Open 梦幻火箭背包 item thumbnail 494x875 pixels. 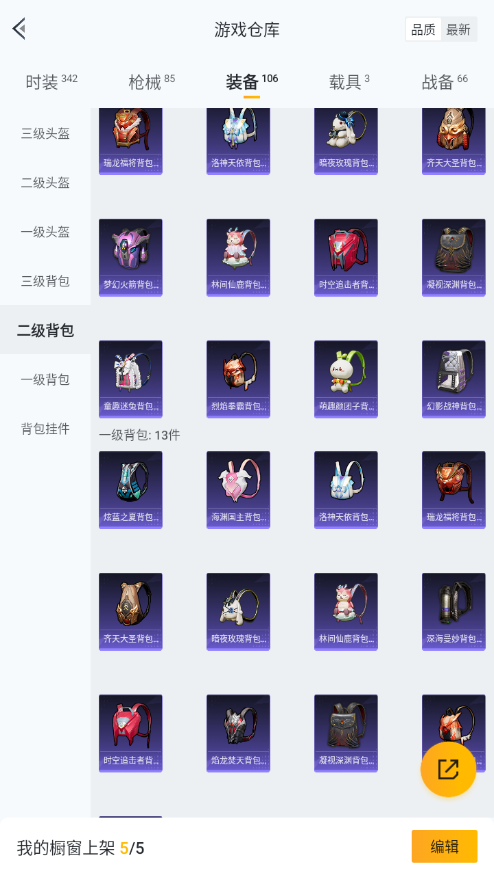click(x=131, y=257)
